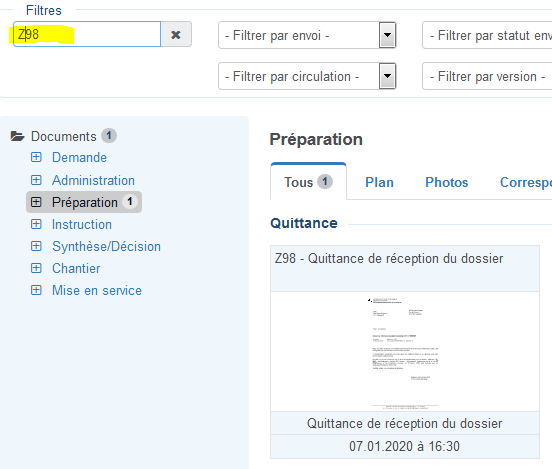This screenshot has height=469, width=552.
Task: Select the Instruction tree item label
Action: click(x=82, y=224)
